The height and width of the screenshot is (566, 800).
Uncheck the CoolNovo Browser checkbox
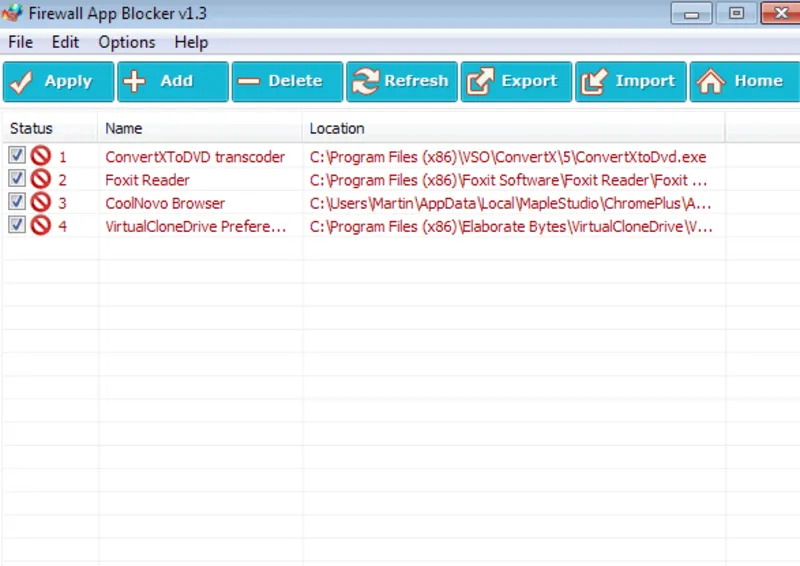click(17, 202)
